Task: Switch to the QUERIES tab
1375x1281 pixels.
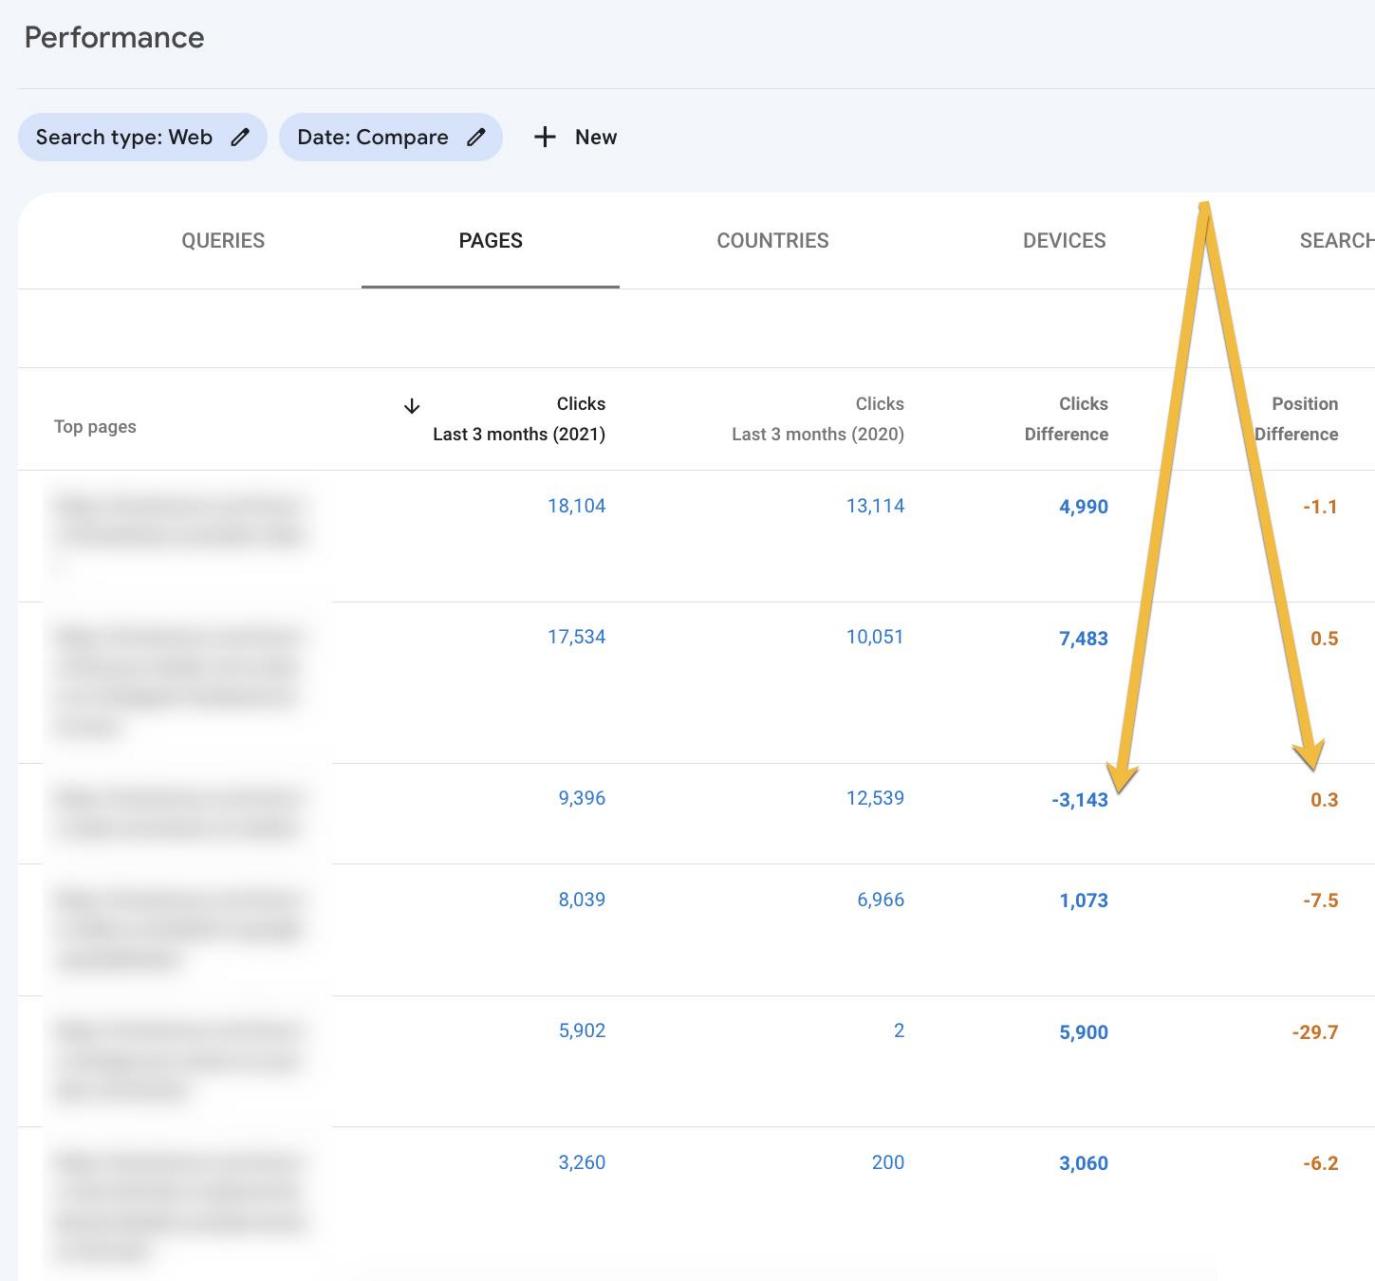Action: tap(221, 240)
